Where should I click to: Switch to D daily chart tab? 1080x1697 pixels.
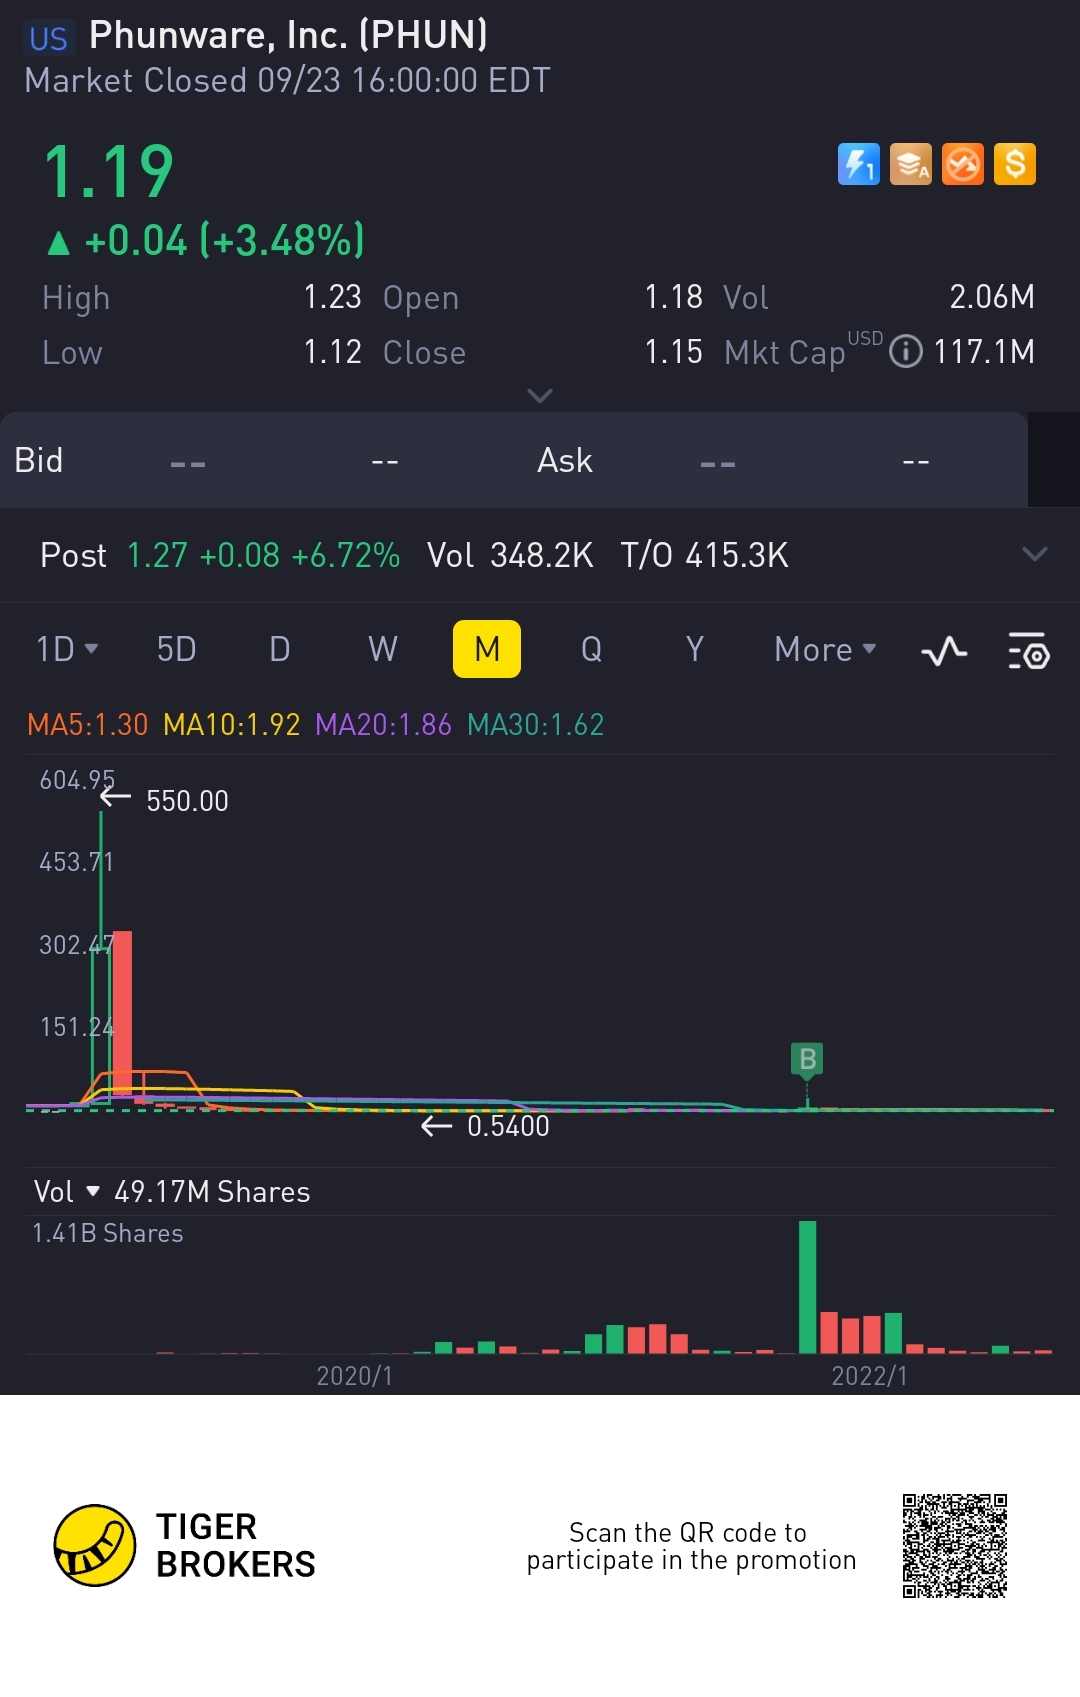click(280, 649)
